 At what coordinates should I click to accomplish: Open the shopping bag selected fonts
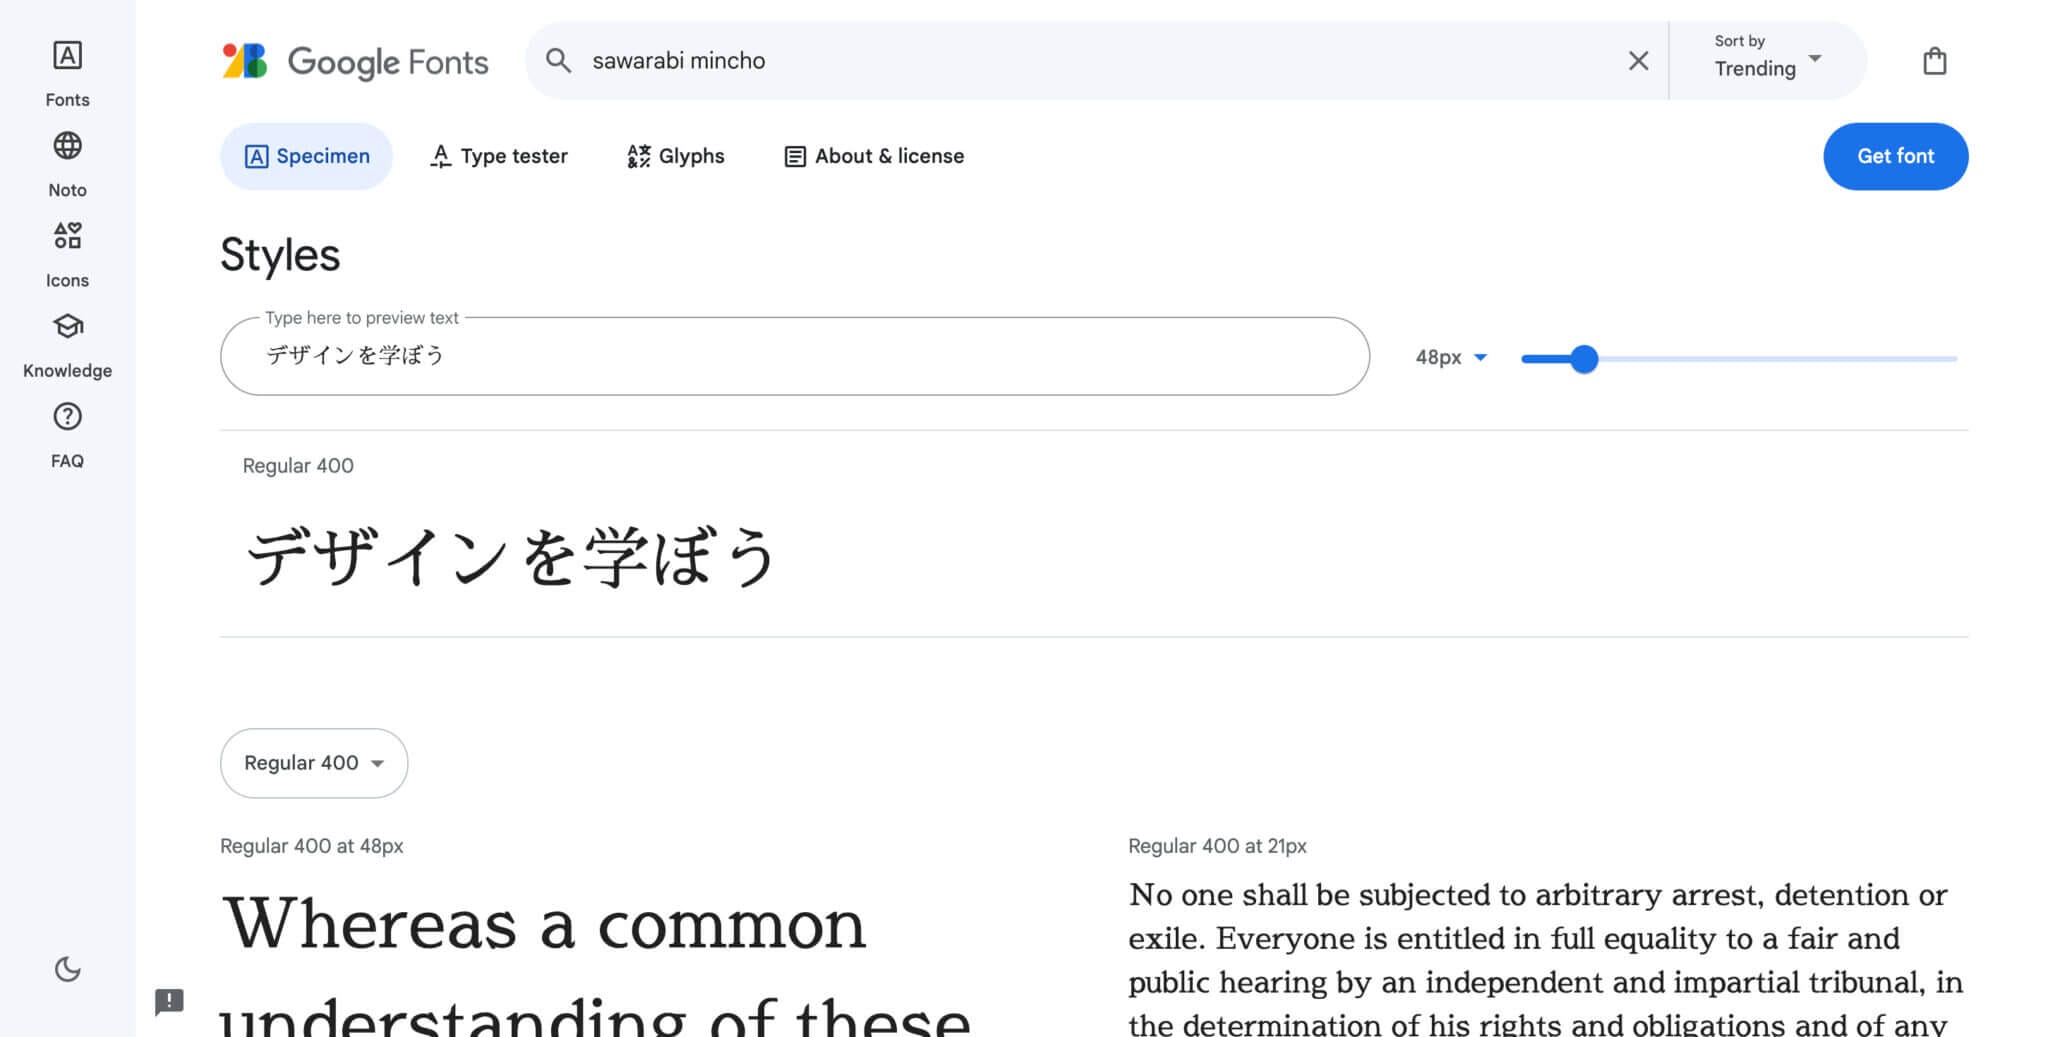1934,61
